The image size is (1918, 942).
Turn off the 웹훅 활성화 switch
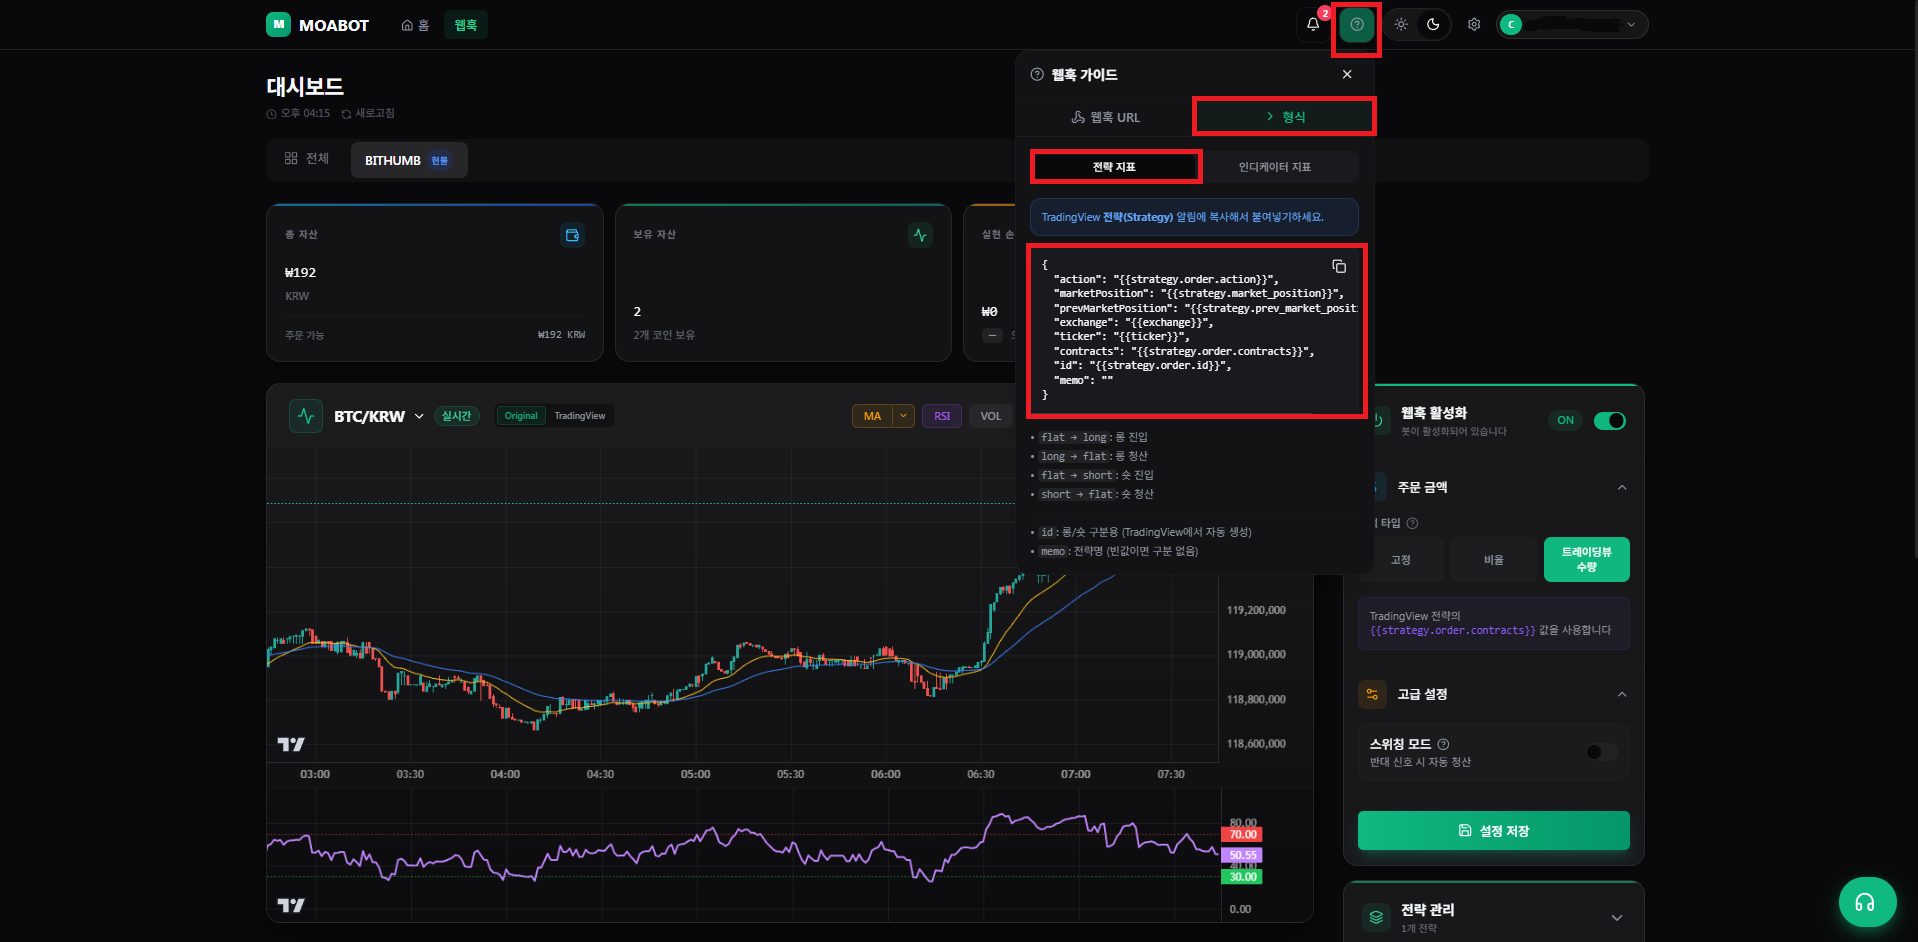(x=1609, y=421)
